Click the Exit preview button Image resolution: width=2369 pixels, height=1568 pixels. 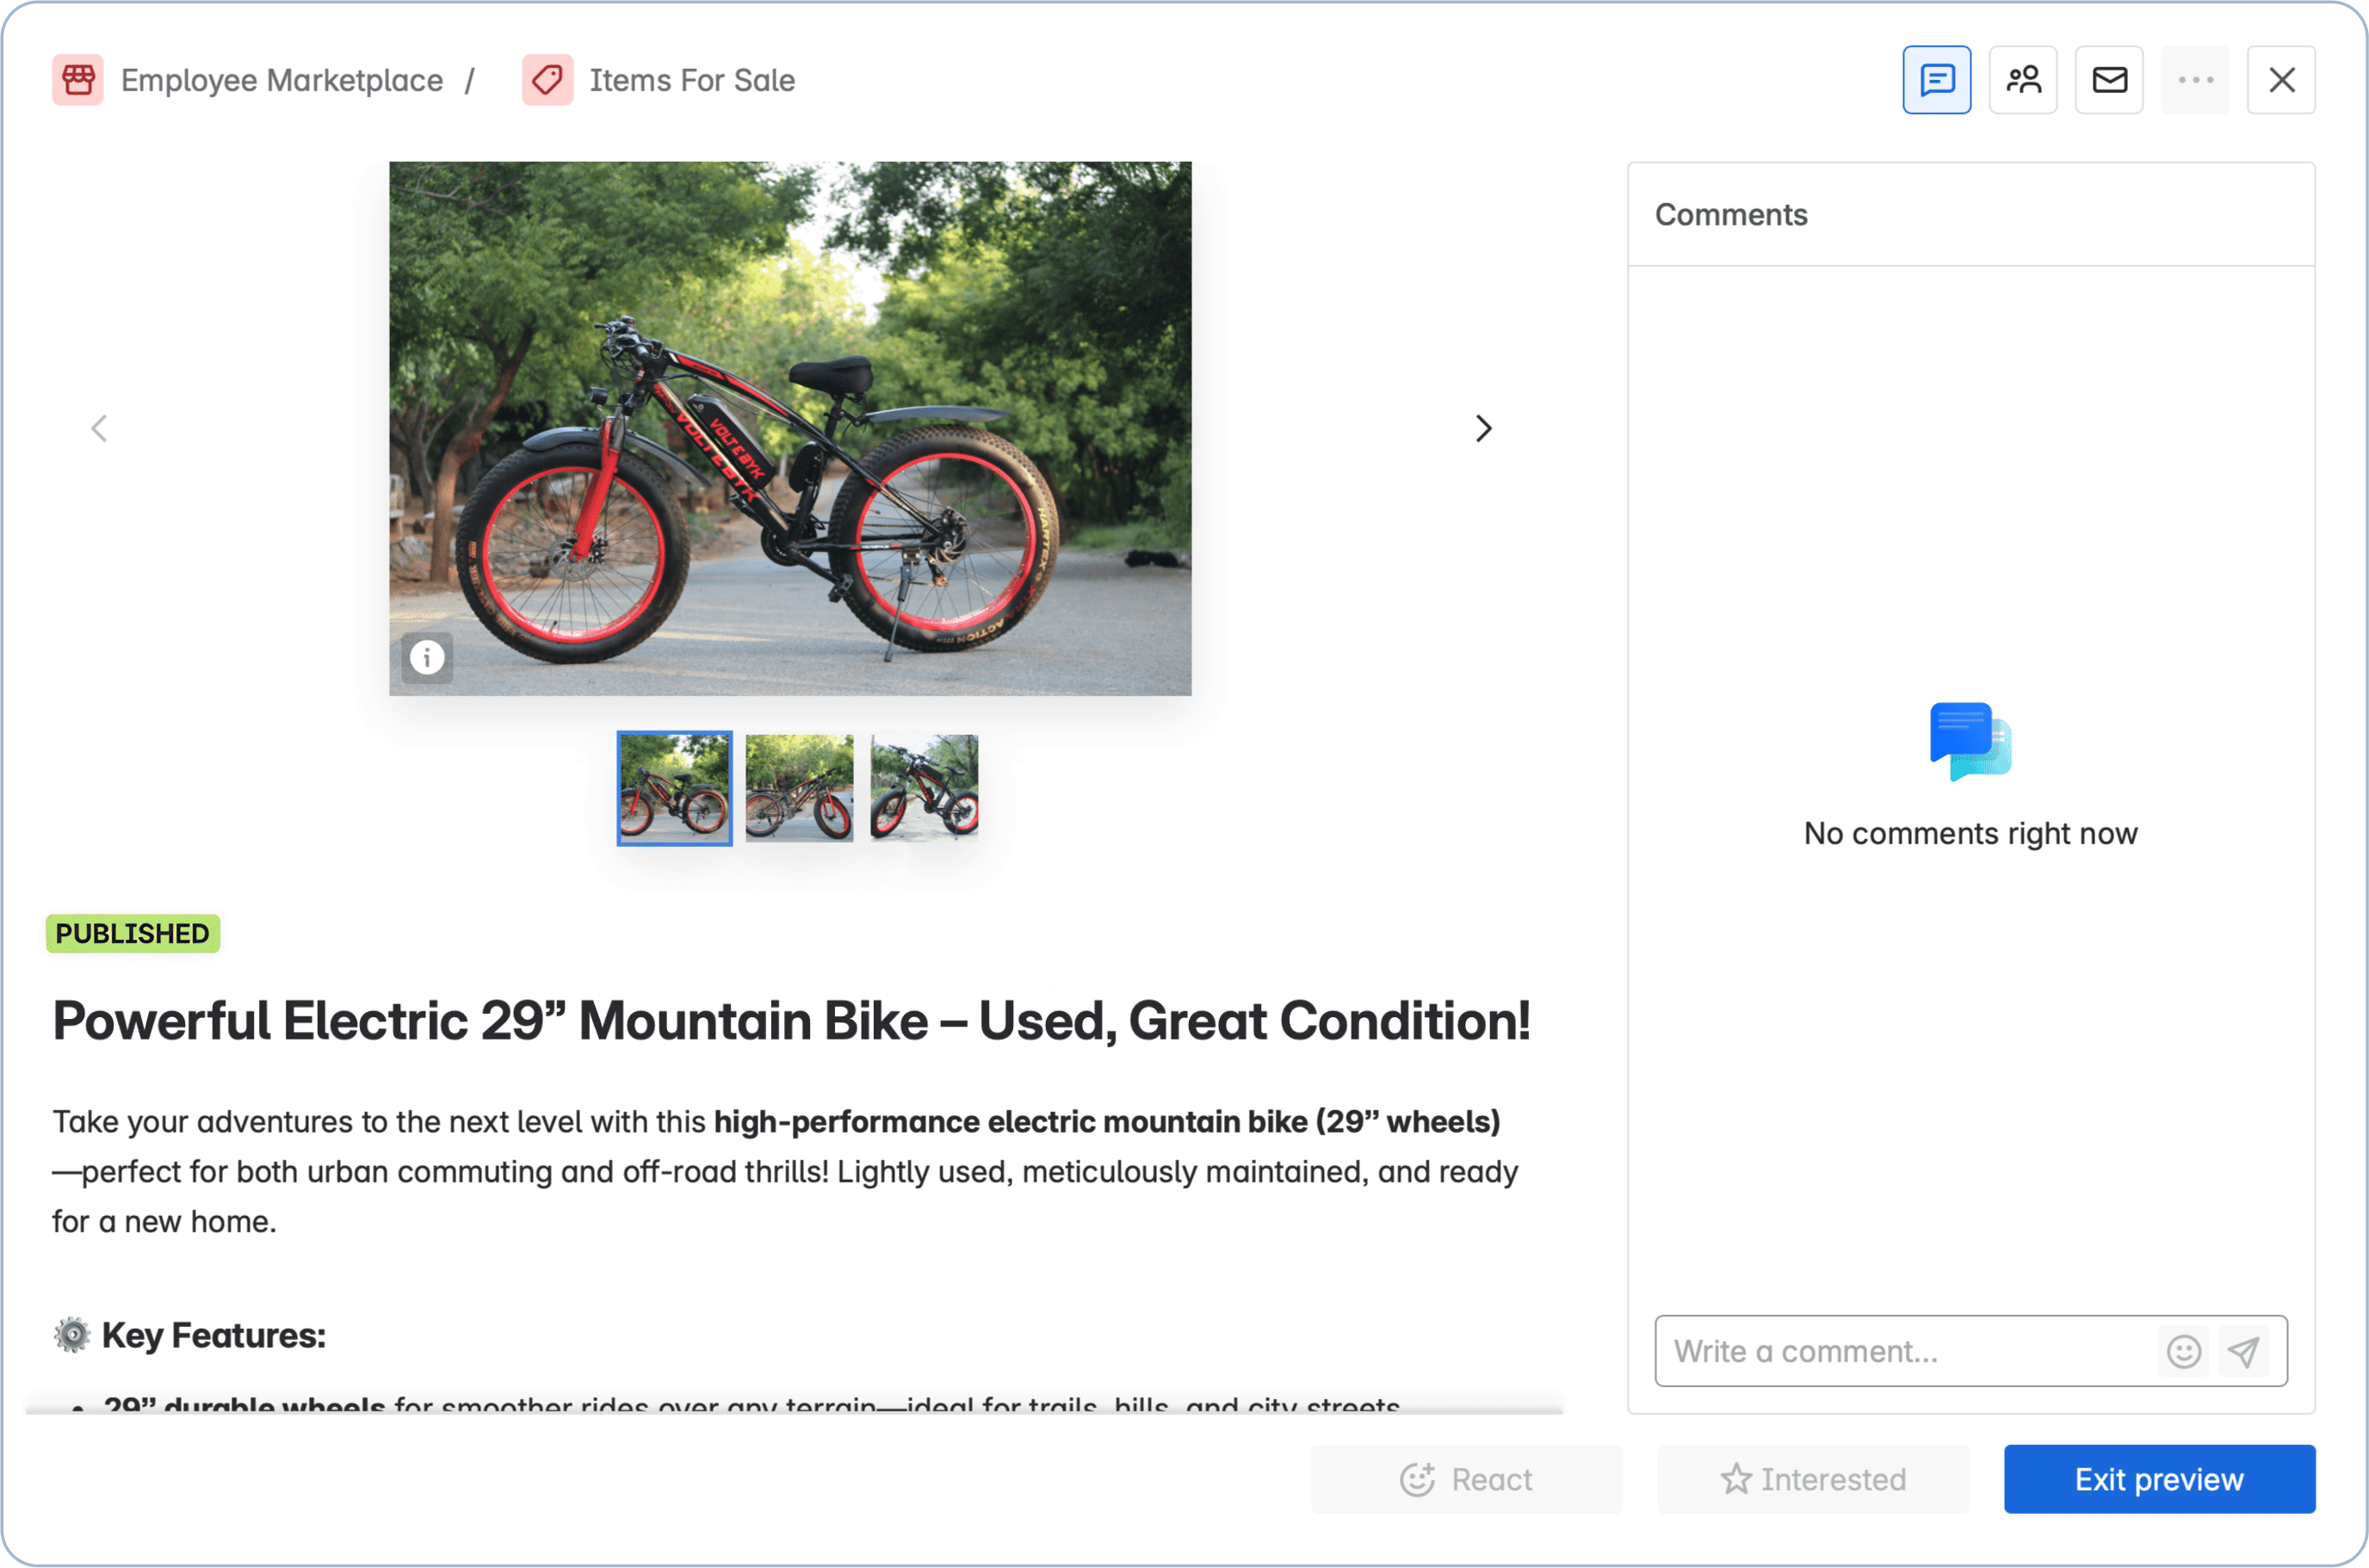[x=2159, y=1479]
